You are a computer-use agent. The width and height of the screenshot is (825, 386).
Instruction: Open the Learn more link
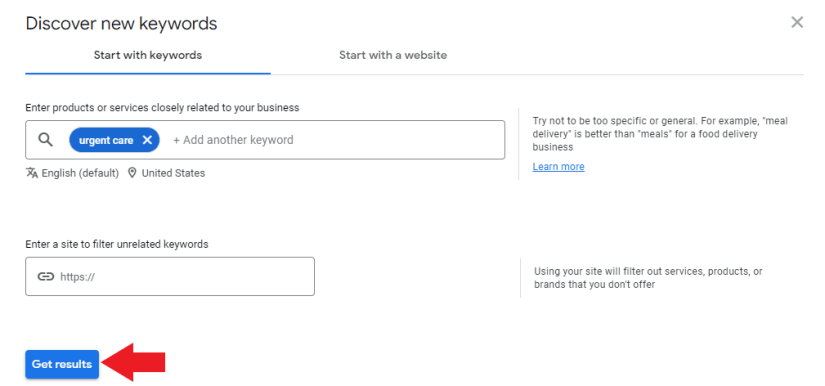tap(558, 167)
